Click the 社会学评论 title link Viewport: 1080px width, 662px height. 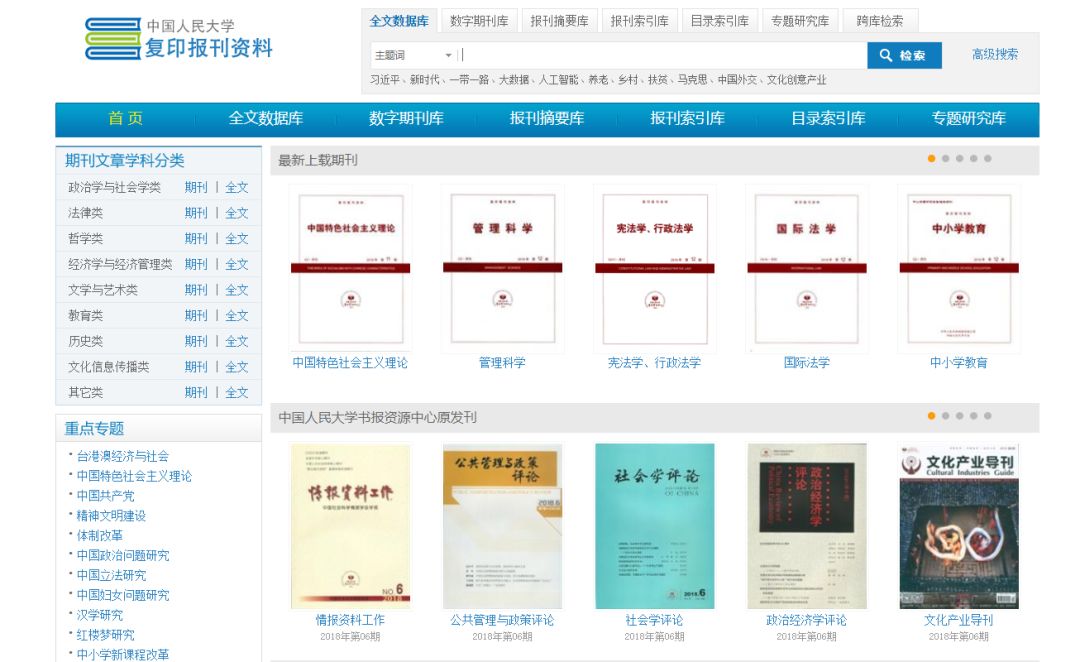coord(654,620)
